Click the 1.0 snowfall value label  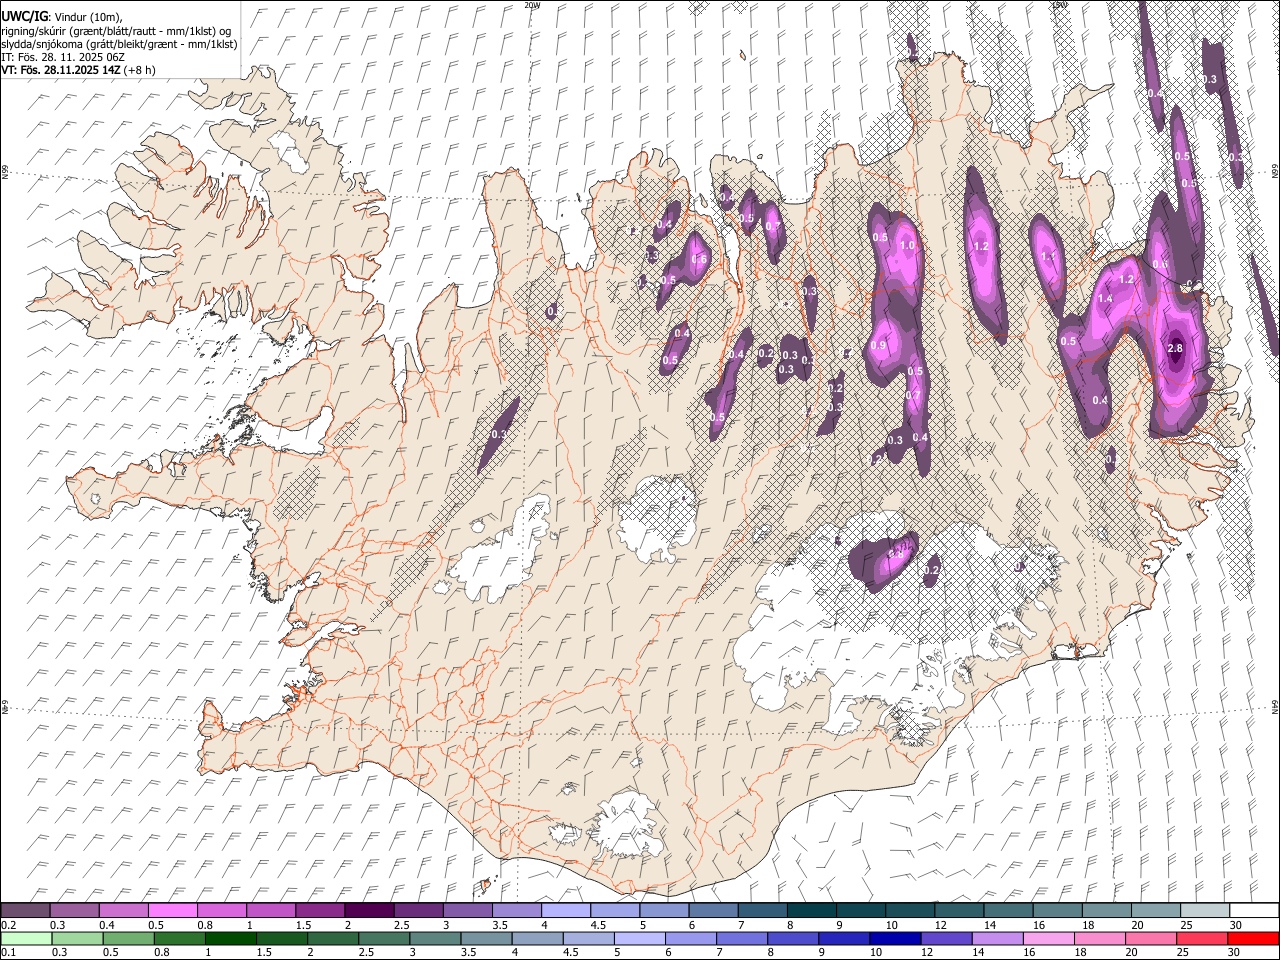pyautogui.click(x=908, y=245)
